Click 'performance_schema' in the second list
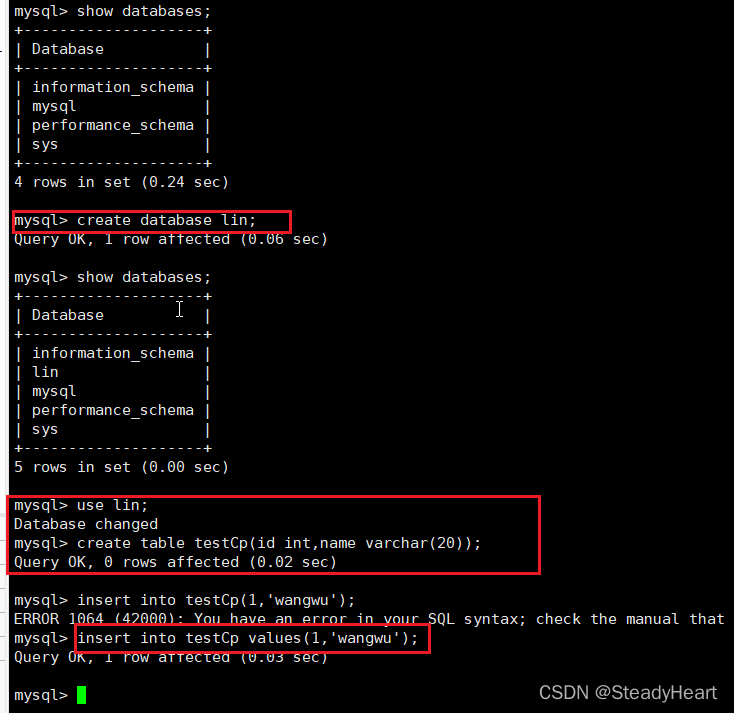Image resolution: width=734 pixels, height=713 pixels. pos(113,410)
